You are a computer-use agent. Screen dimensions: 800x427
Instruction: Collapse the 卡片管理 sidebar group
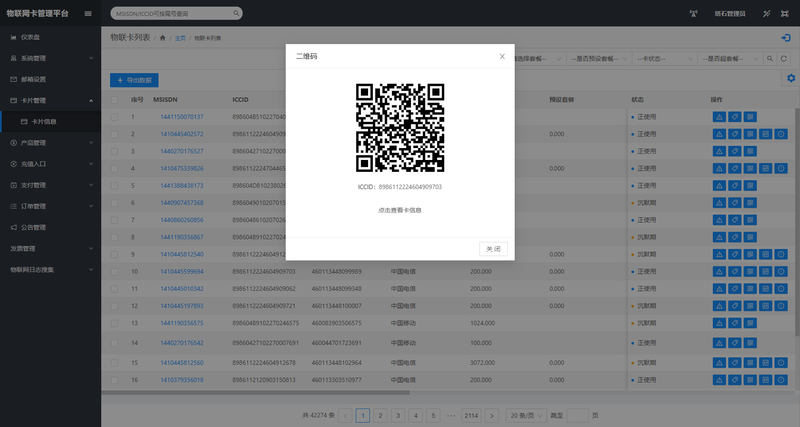(x=51, y=101)
